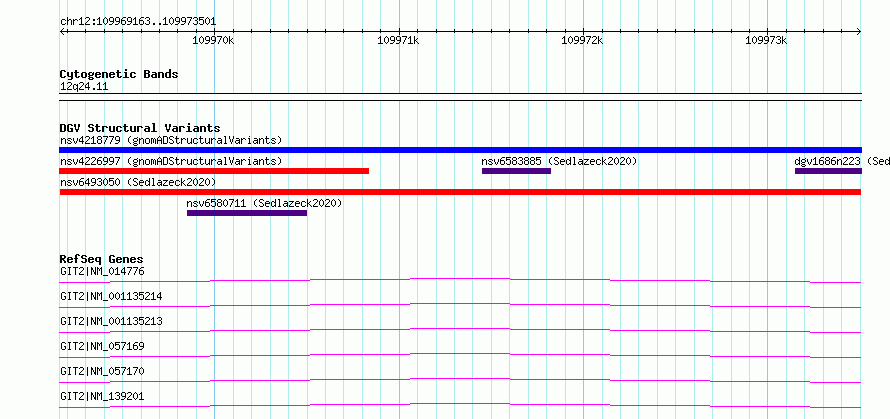
Task: Open variant label nsv6583885
Action: click(559, 161)
